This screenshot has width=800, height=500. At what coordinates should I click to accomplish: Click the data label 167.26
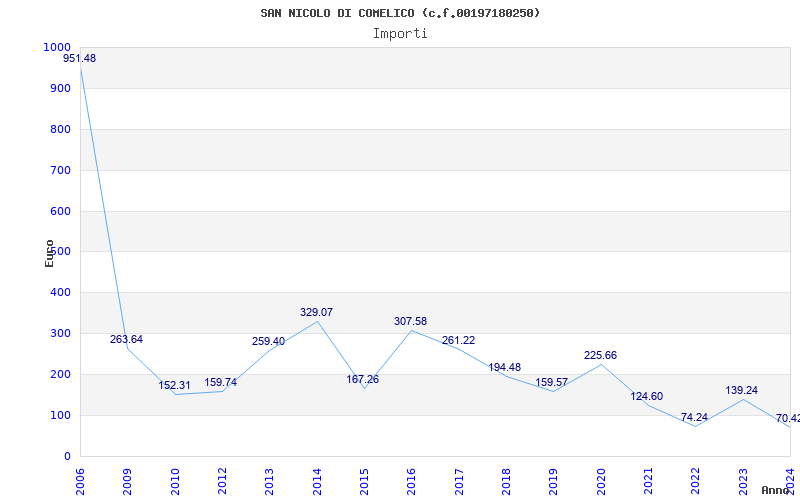point(363,379)
